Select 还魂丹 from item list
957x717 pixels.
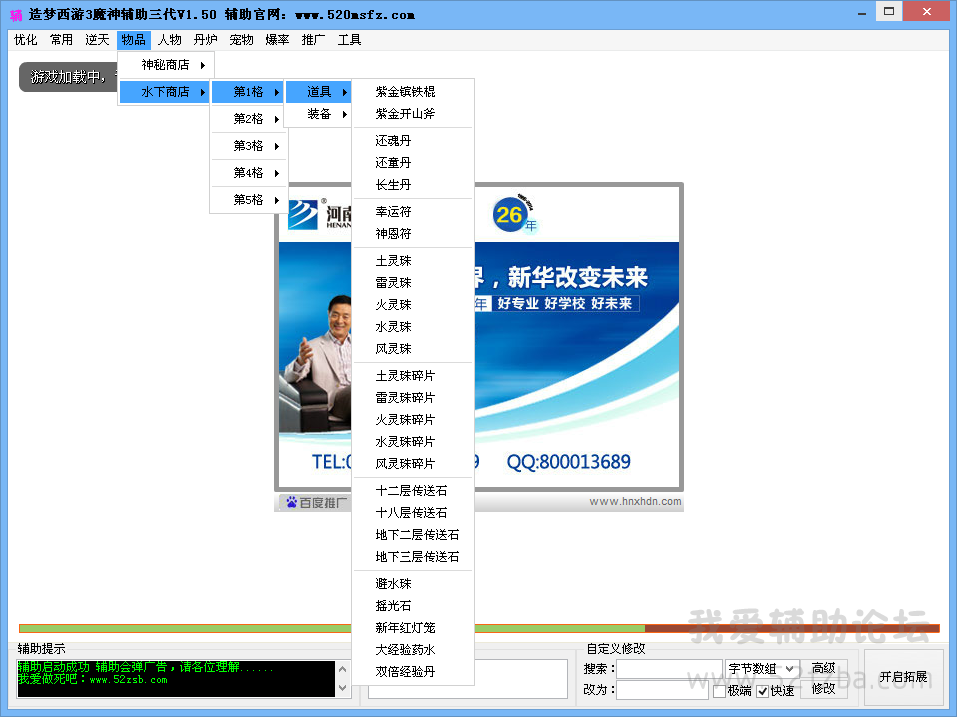(393, 141)
